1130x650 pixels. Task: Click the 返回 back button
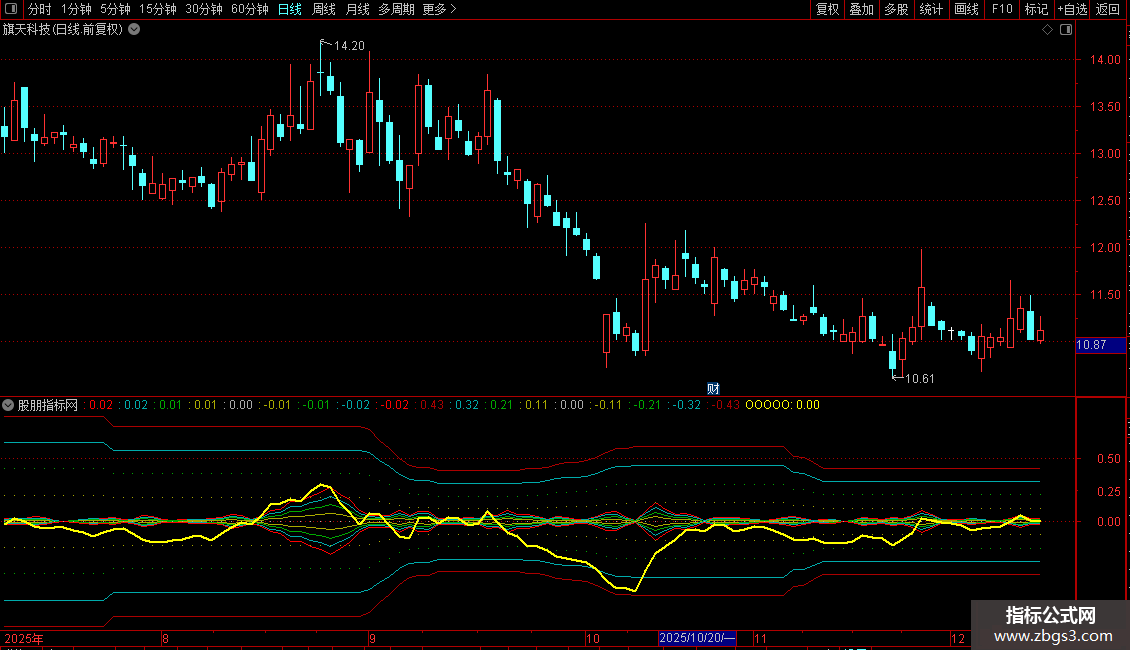click(x=1108, y=10)
